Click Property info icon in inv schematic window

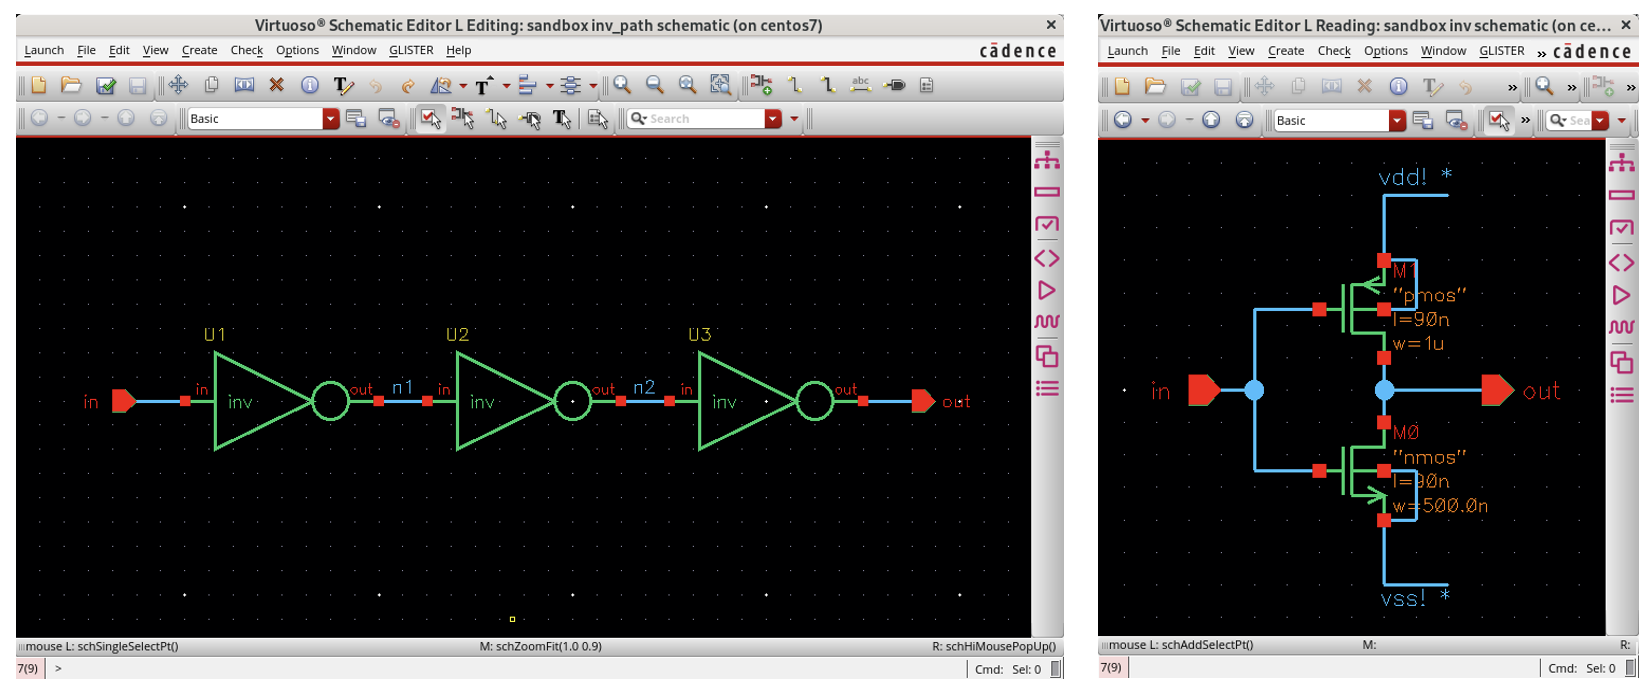tap(1398, 87)
